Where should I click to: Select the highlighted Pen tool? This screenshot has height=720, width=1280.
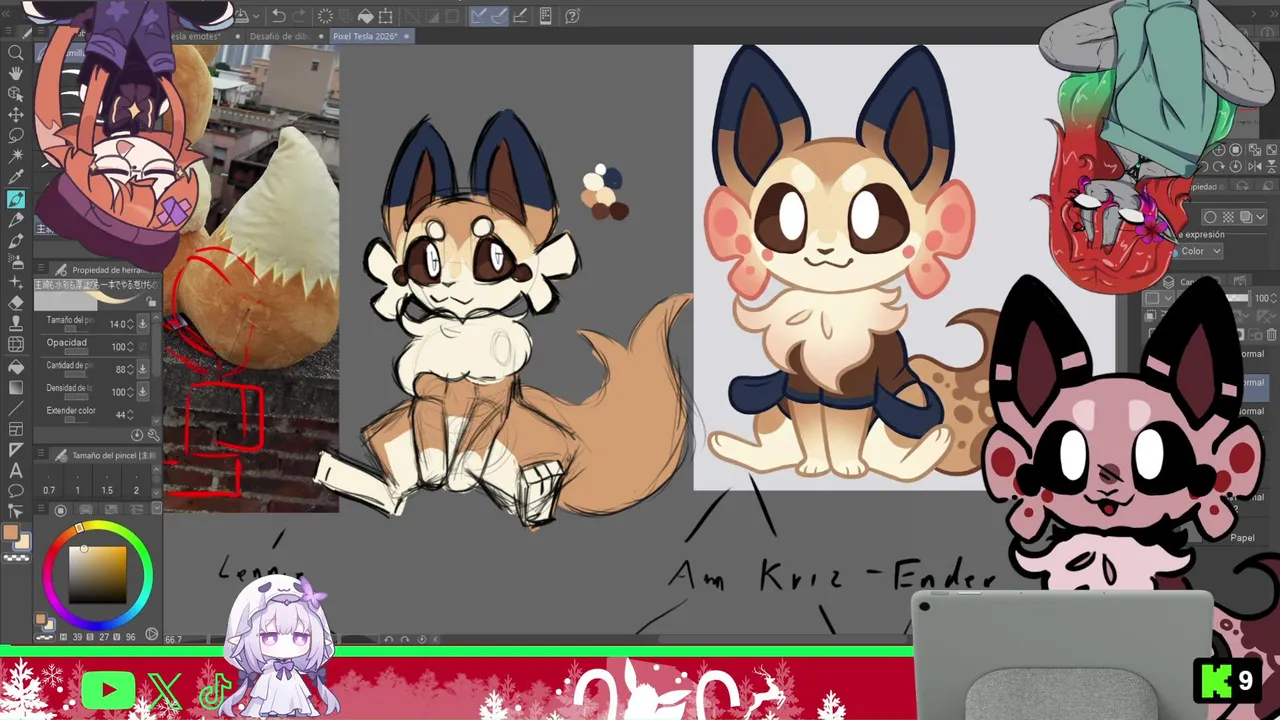tap(16, 199)
